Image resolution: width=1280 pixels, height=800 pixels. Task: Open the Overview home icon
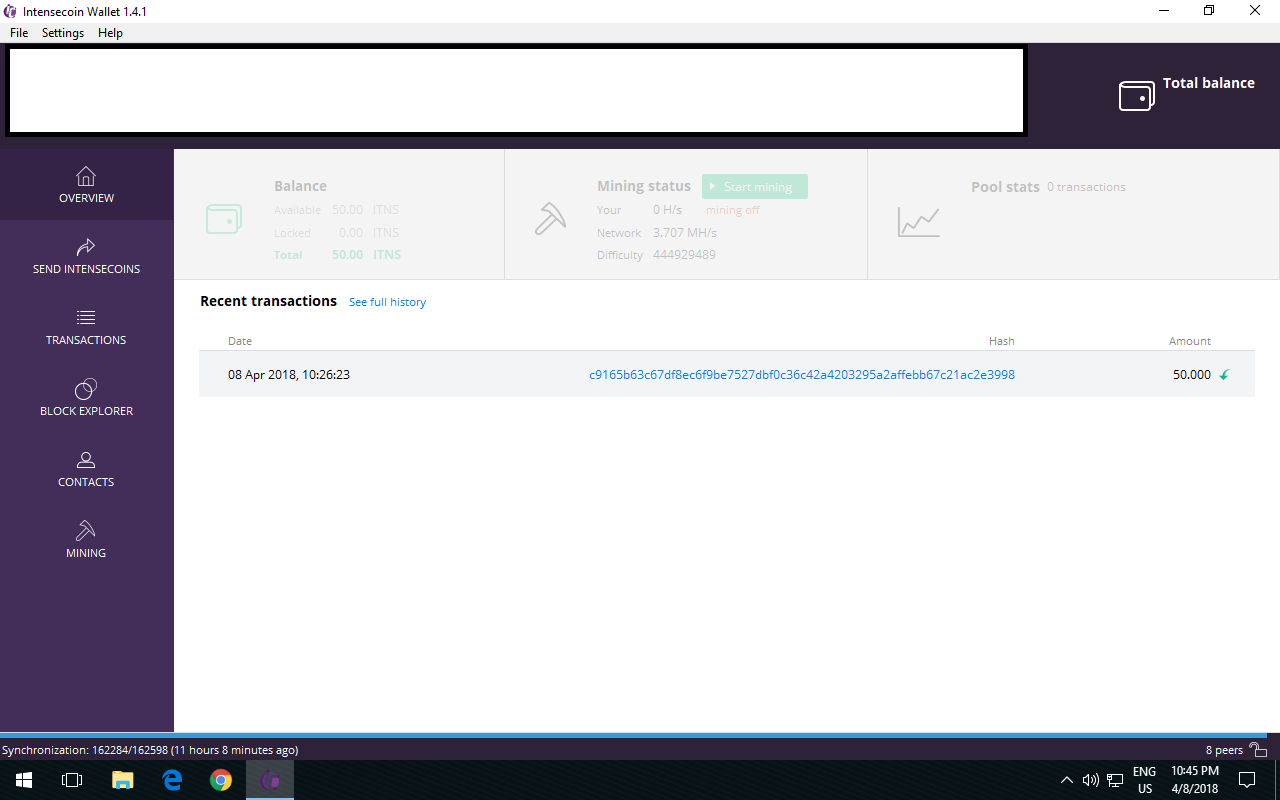pyautogui.click(x=86, y=176)
